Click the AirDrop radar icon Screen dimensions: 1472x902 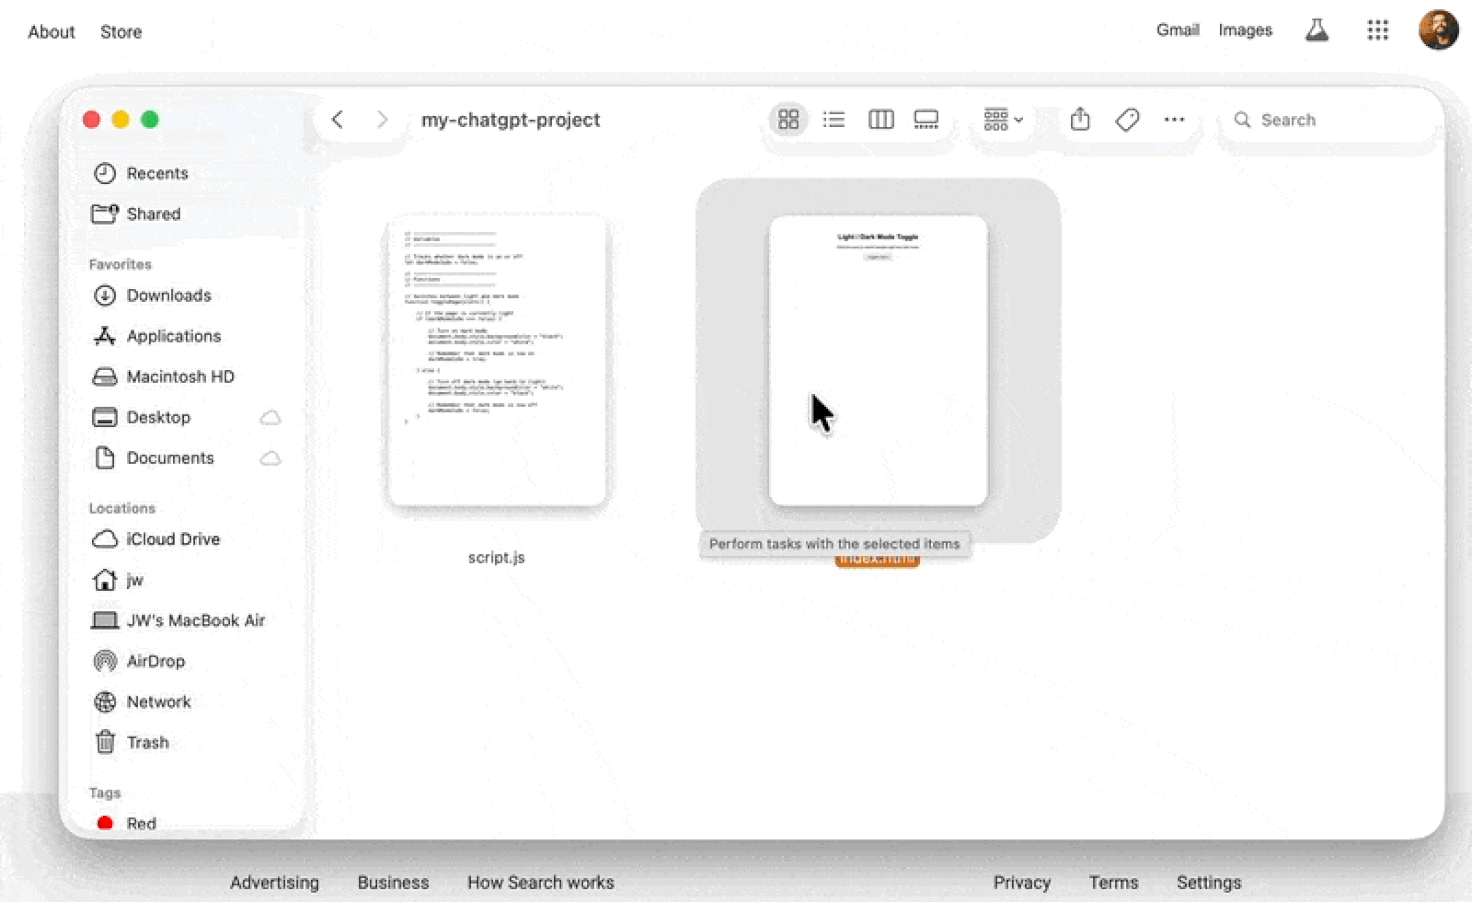[104, 661]
